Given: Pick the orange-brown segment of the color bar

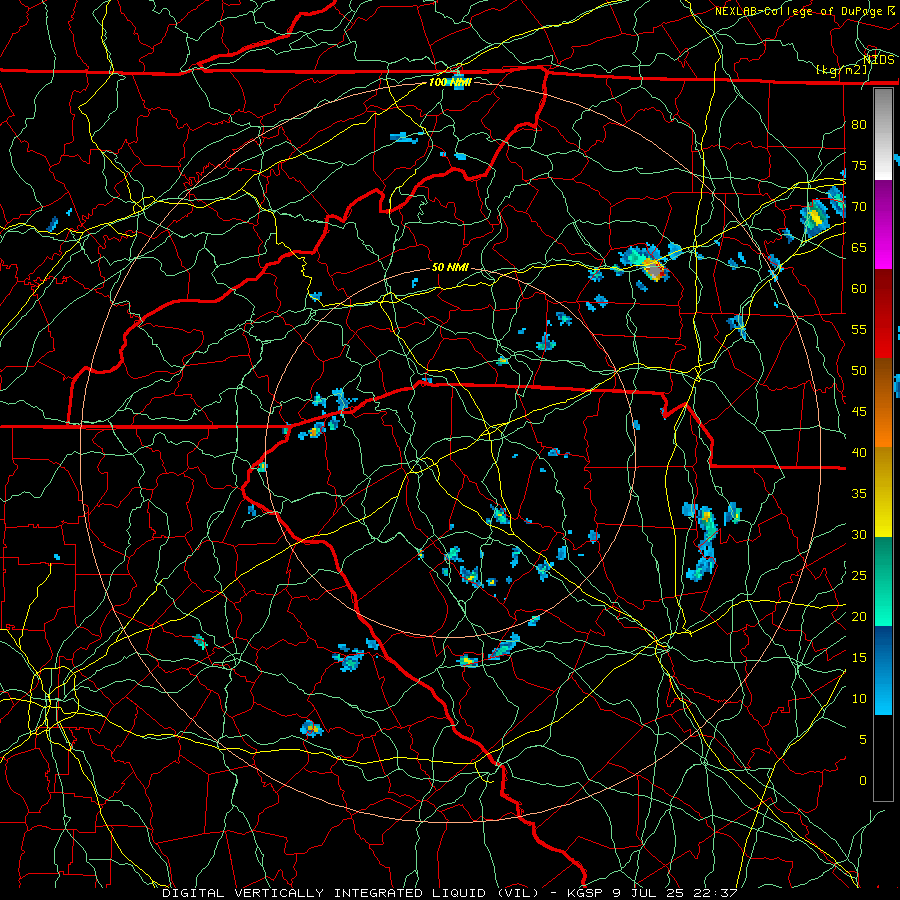Looking at the screenshot, I should tap(883, 403).
